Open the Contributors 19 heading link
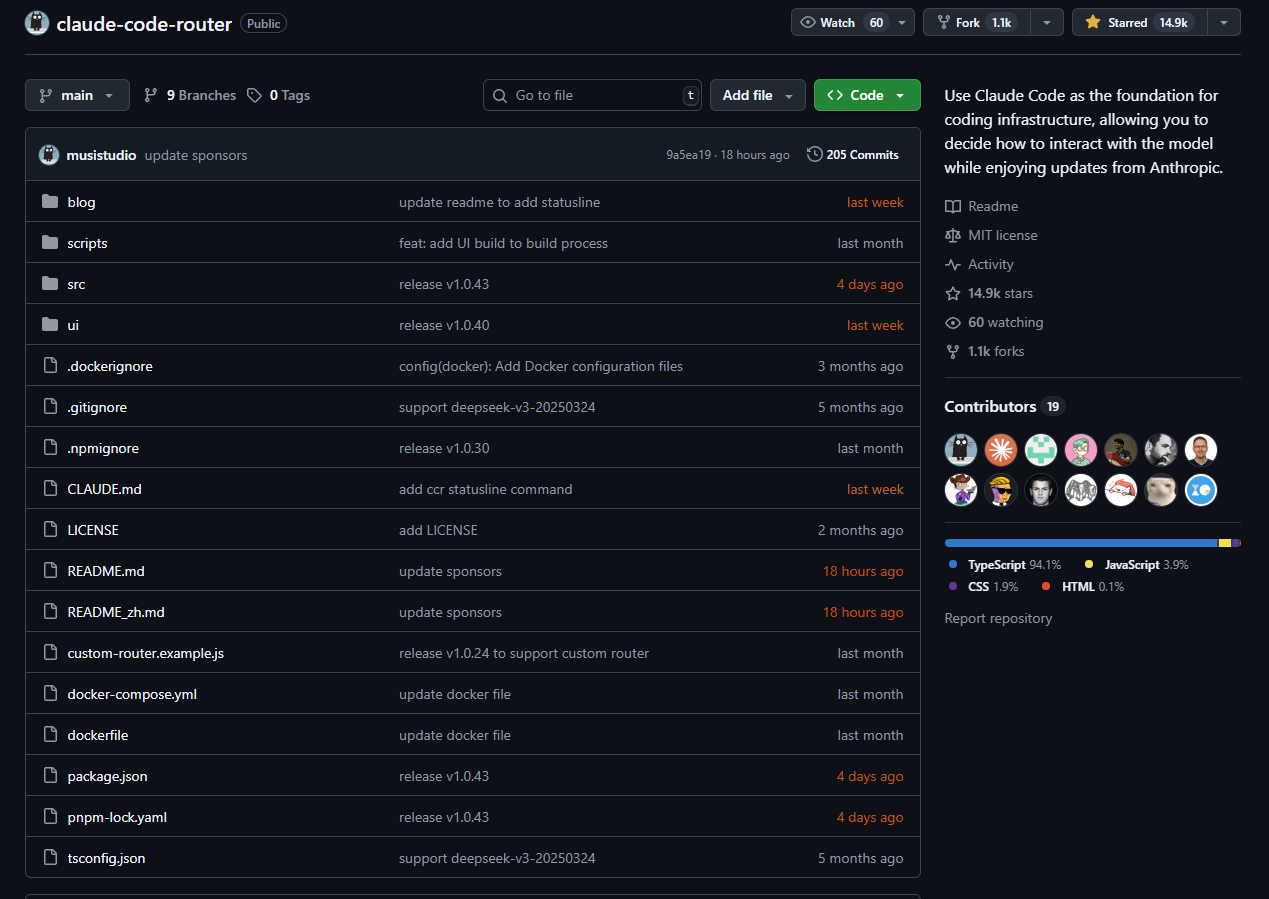Screen dimensions: 1269x899 point(1004,406)
